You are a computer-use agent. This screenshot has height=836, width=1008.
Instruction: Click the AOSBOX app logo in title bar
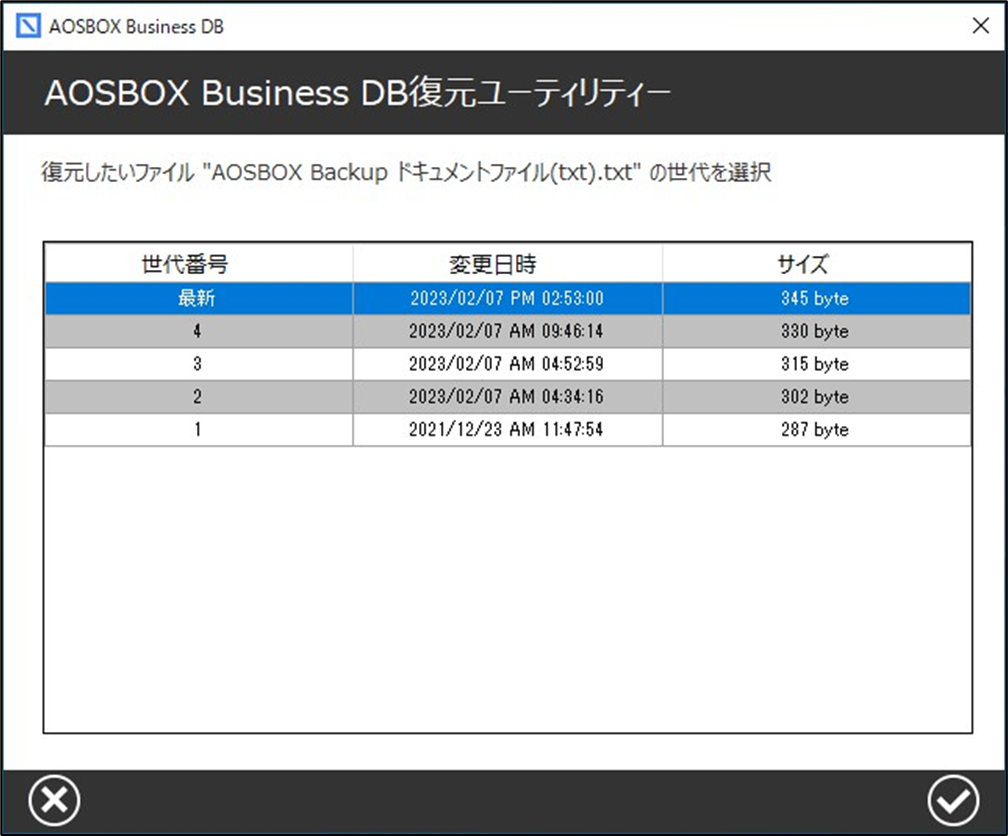28,26
